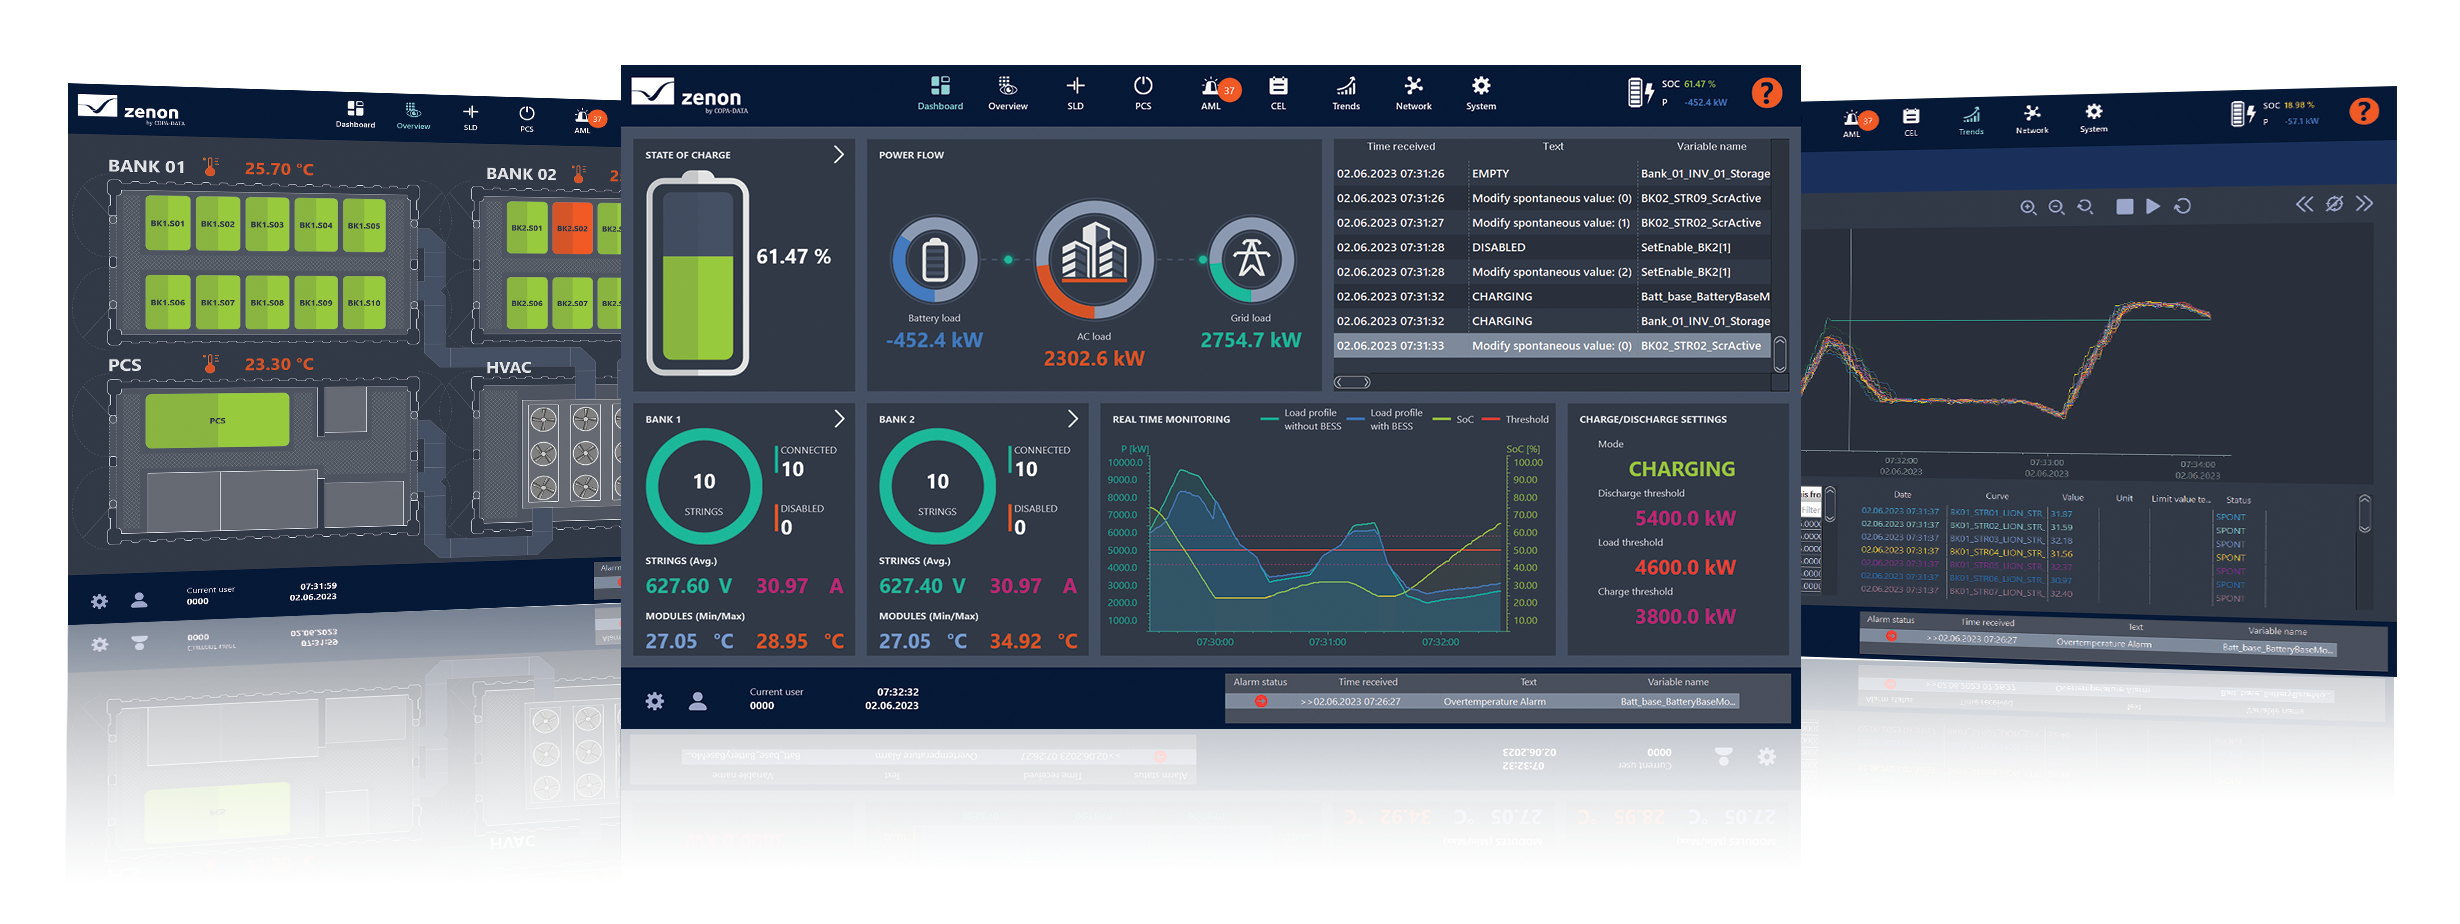Open CEL event list in center navigation bar
Image resolution: width=2460 pixels, height=924 pixels.
1278,92
